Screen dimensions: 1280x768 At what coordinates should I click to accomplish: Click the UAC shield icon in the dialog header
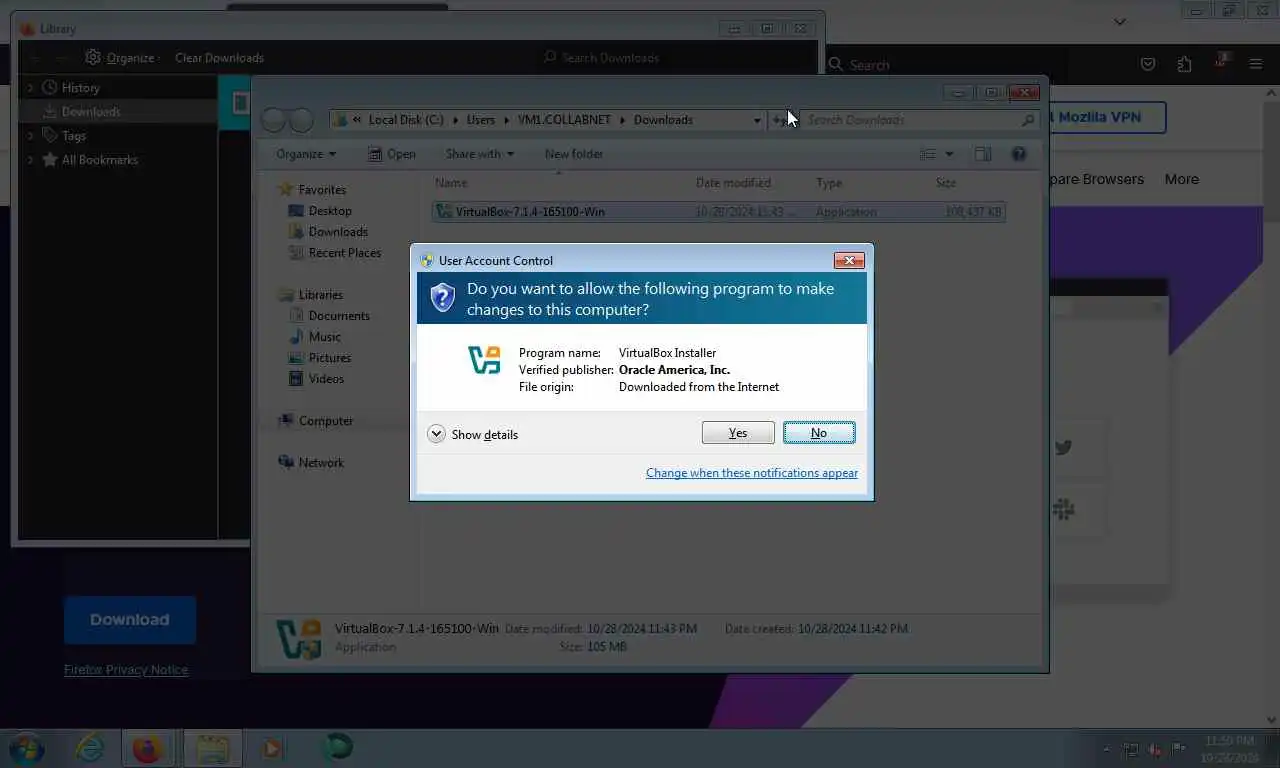443,297
